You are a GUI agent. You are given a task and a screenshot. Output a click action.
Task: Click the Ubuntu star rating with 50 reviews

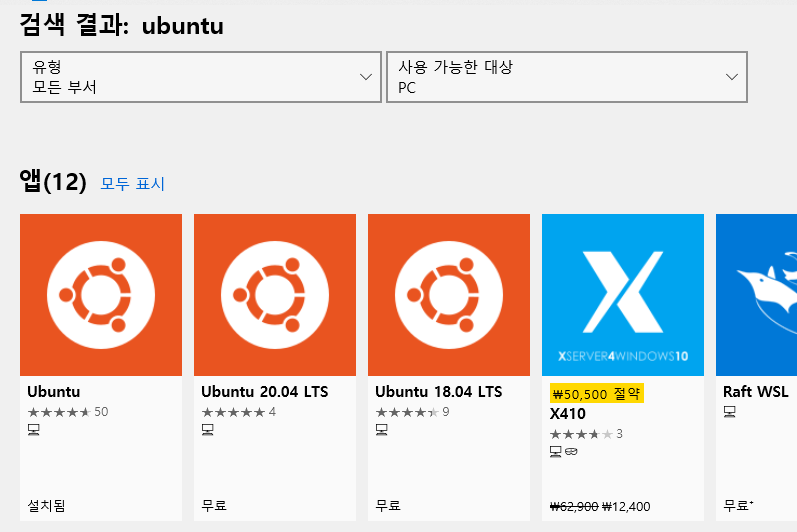(68, 412)
